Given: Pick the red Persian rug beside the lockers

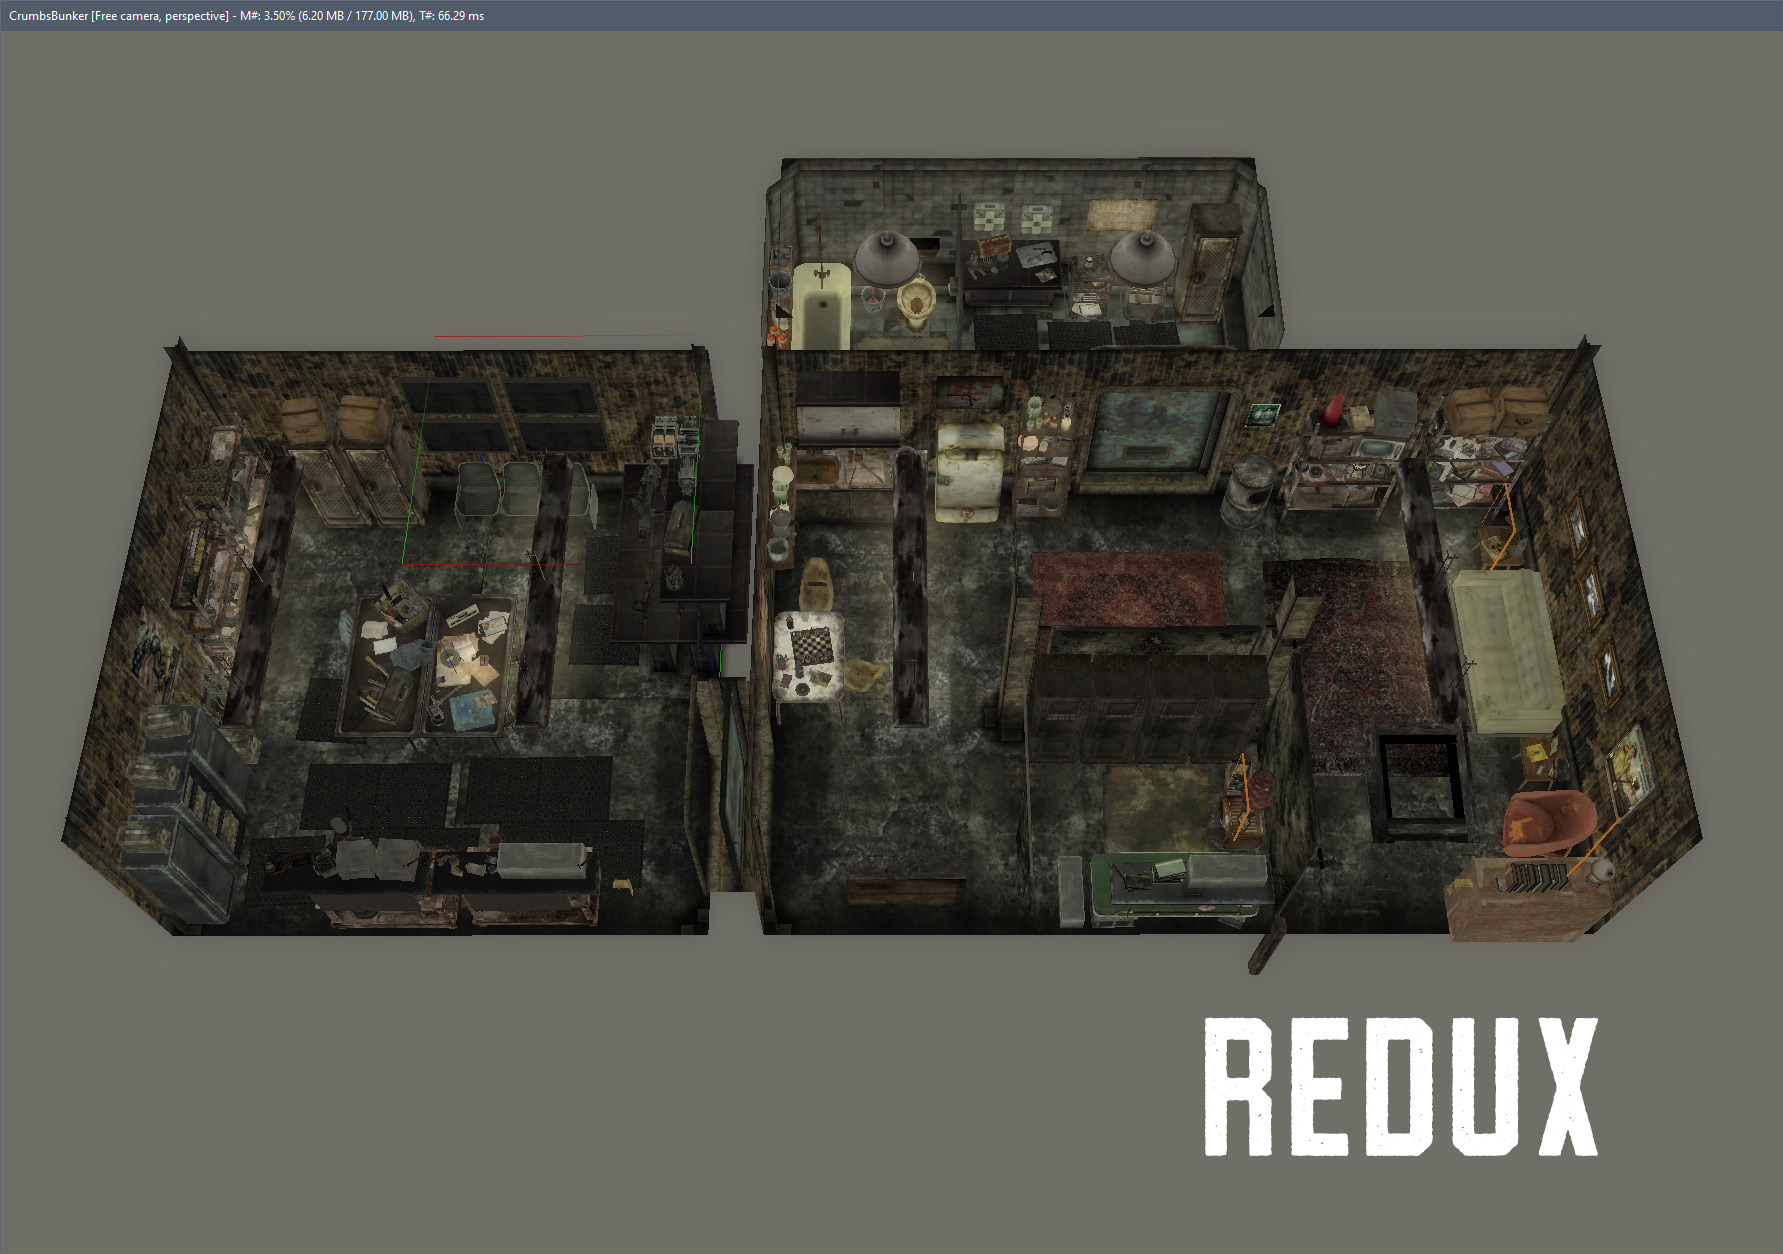Looking at the screenshot, I should click(x=1128, y=589).
